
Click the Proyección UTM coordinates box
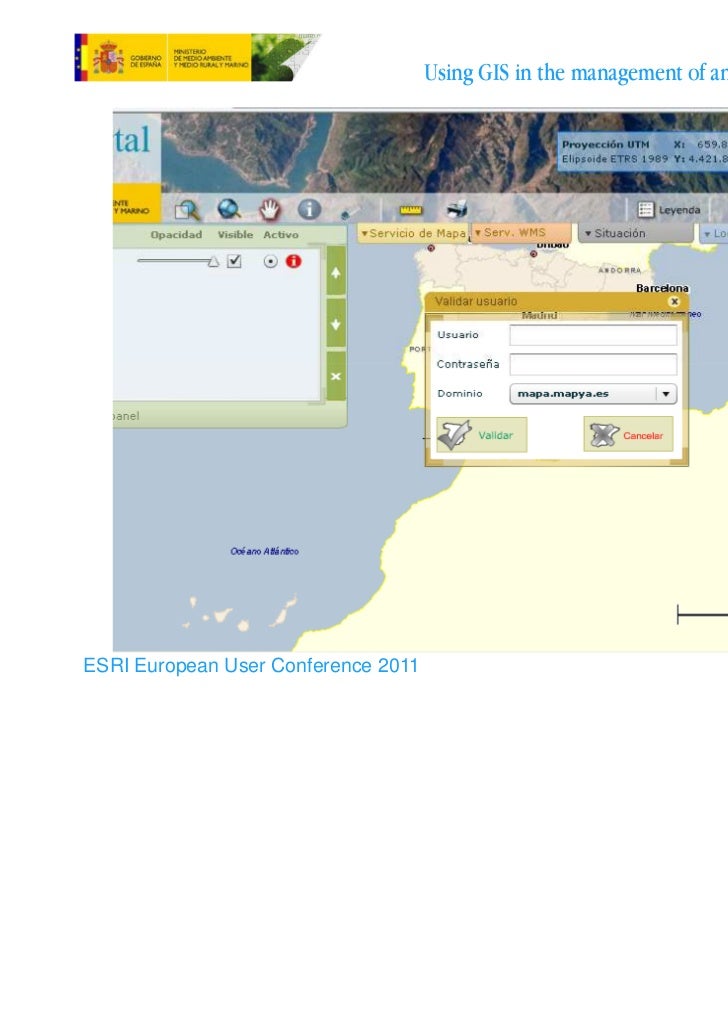[x=643, y=151]
